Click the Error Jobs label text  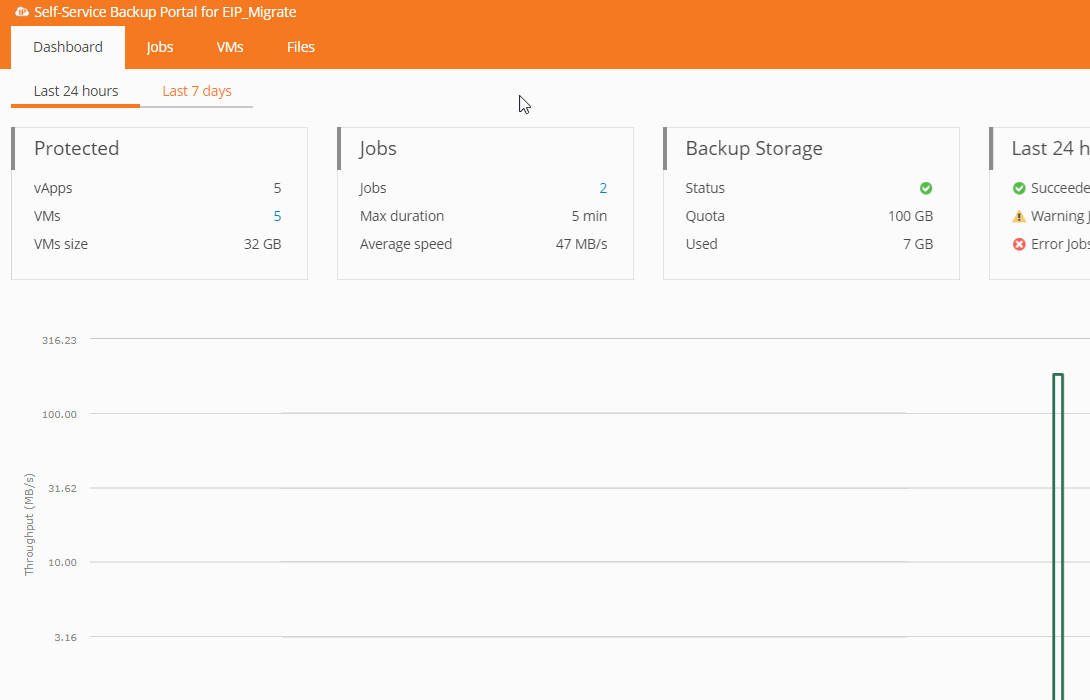coord(1060,244)
